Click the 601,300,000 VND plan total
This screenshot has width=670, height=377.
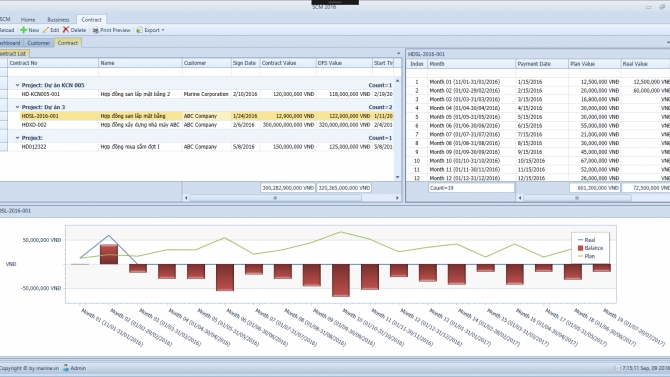click(x=595, y=188)
